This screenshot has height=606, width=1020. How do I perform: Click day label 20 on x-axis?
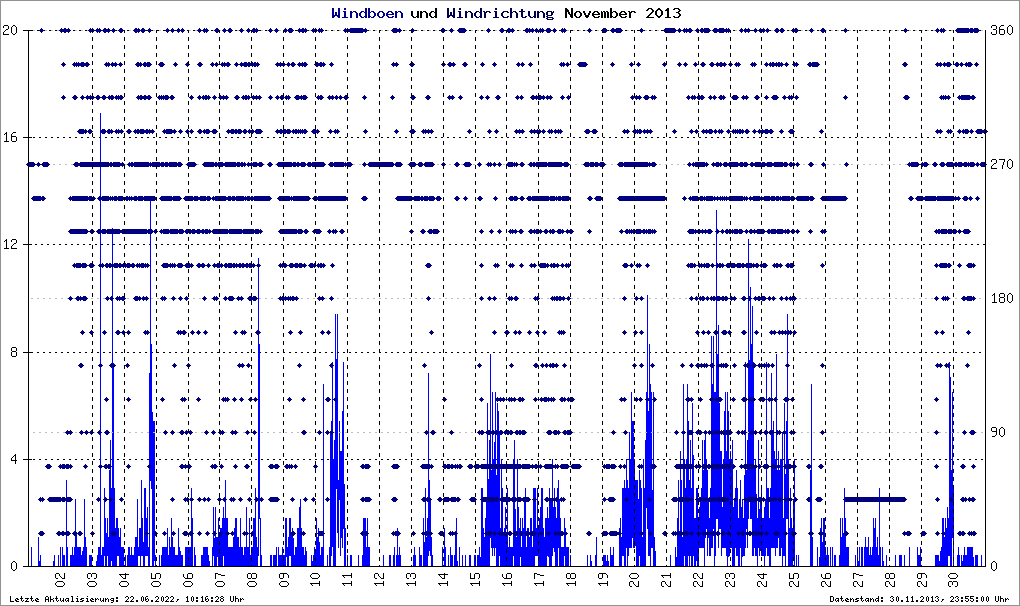(634, 579)
